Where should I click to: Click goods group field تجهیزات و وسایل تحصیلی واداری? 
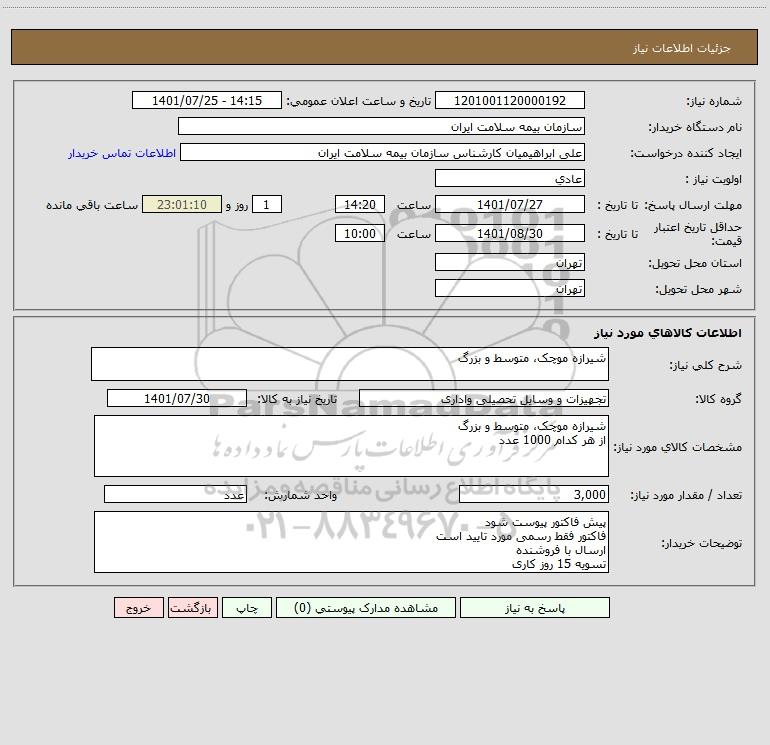click(484, 398)
